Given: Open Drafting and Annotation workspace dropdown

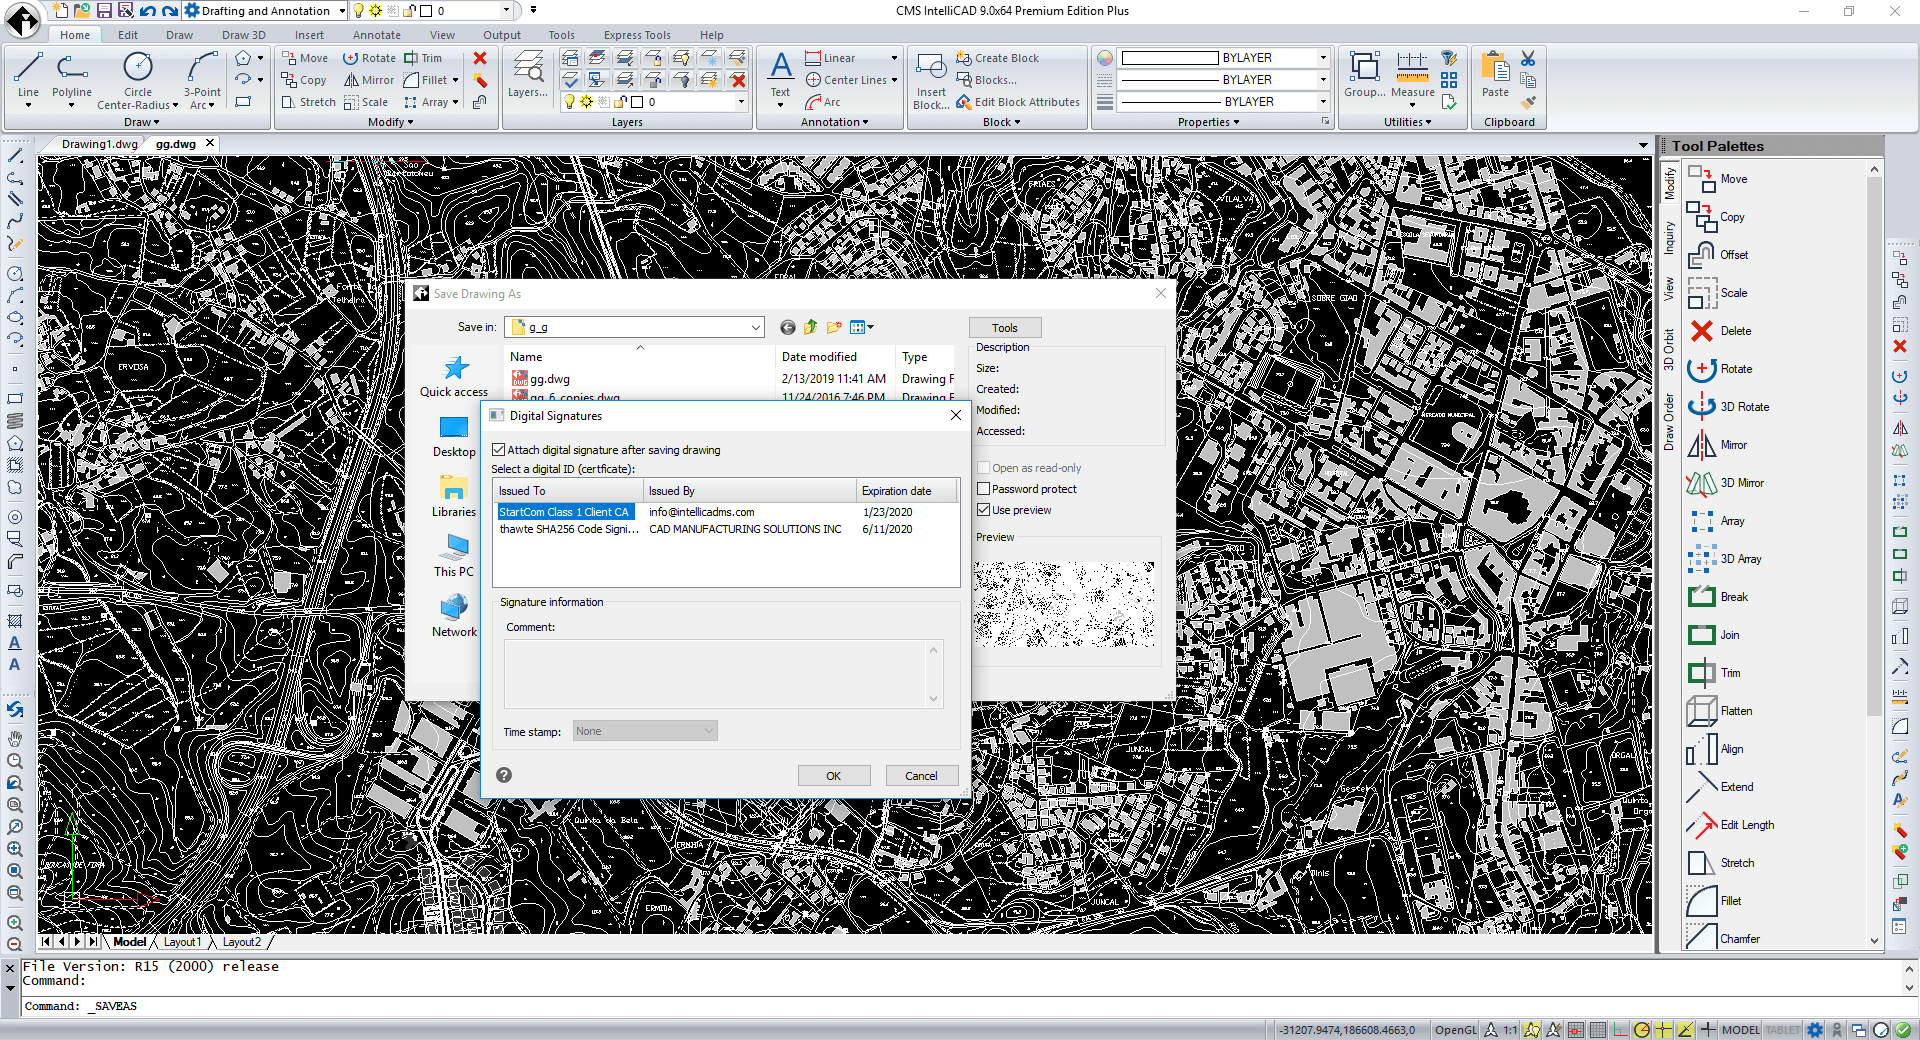Looking at the screenshot, I should (x=341, y=11).
